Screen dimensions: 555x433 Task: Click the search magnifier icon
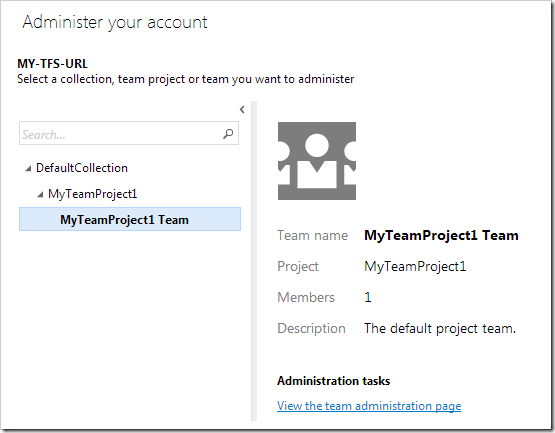228,133
